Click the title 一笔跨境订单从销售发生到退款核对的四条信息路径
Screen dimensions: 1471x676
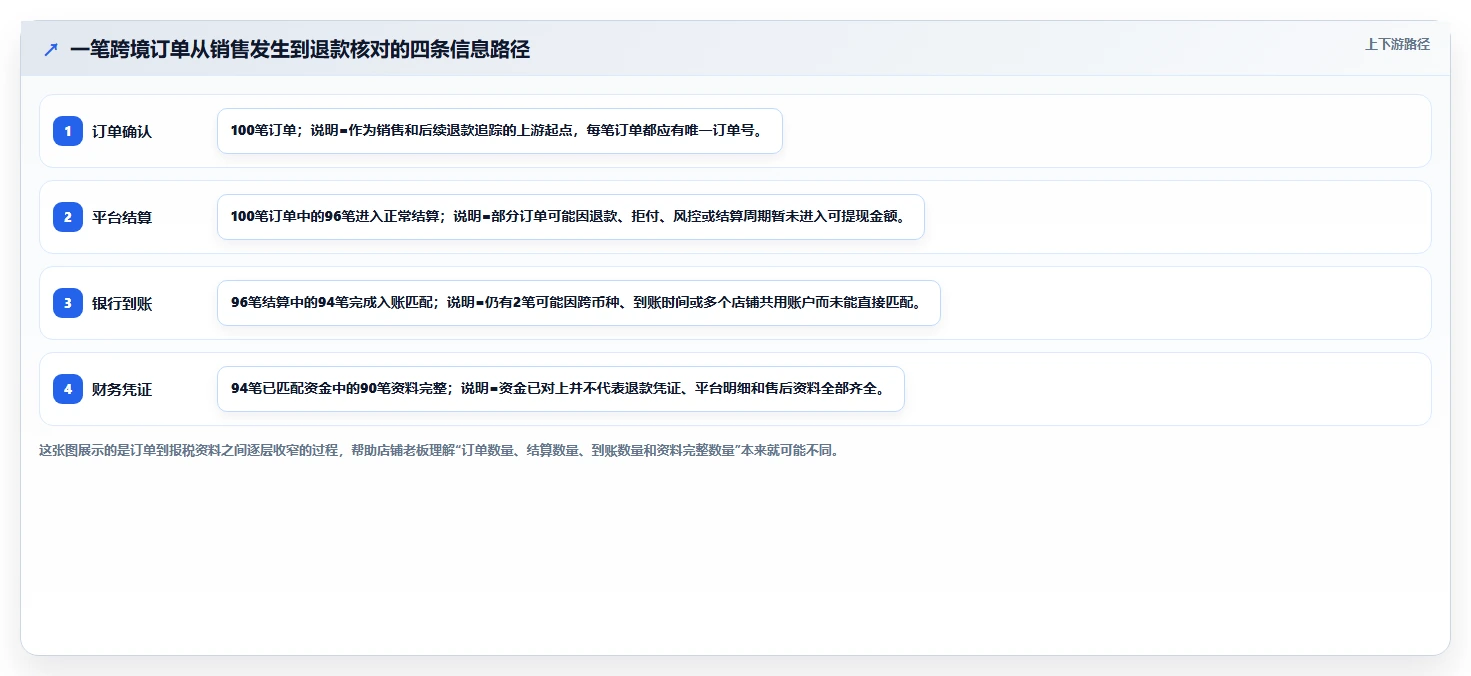[300, 50]
